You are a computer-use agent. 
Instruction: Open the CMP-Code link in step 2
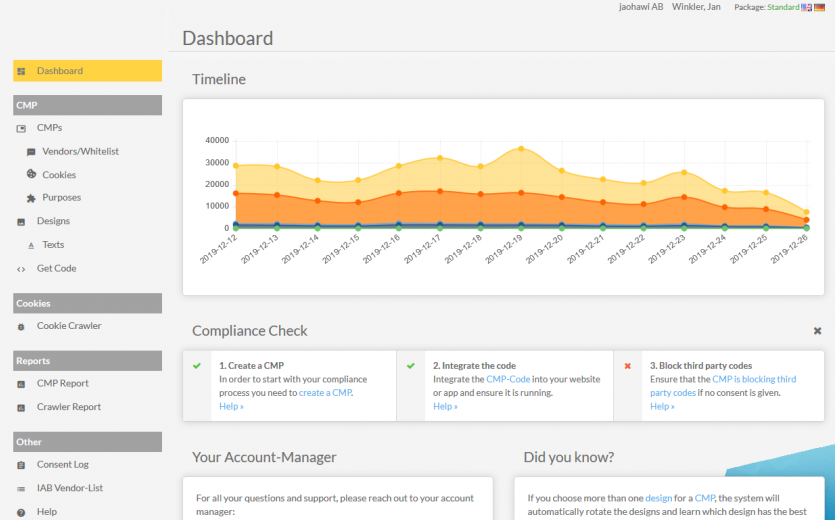[x=508, y=379]
